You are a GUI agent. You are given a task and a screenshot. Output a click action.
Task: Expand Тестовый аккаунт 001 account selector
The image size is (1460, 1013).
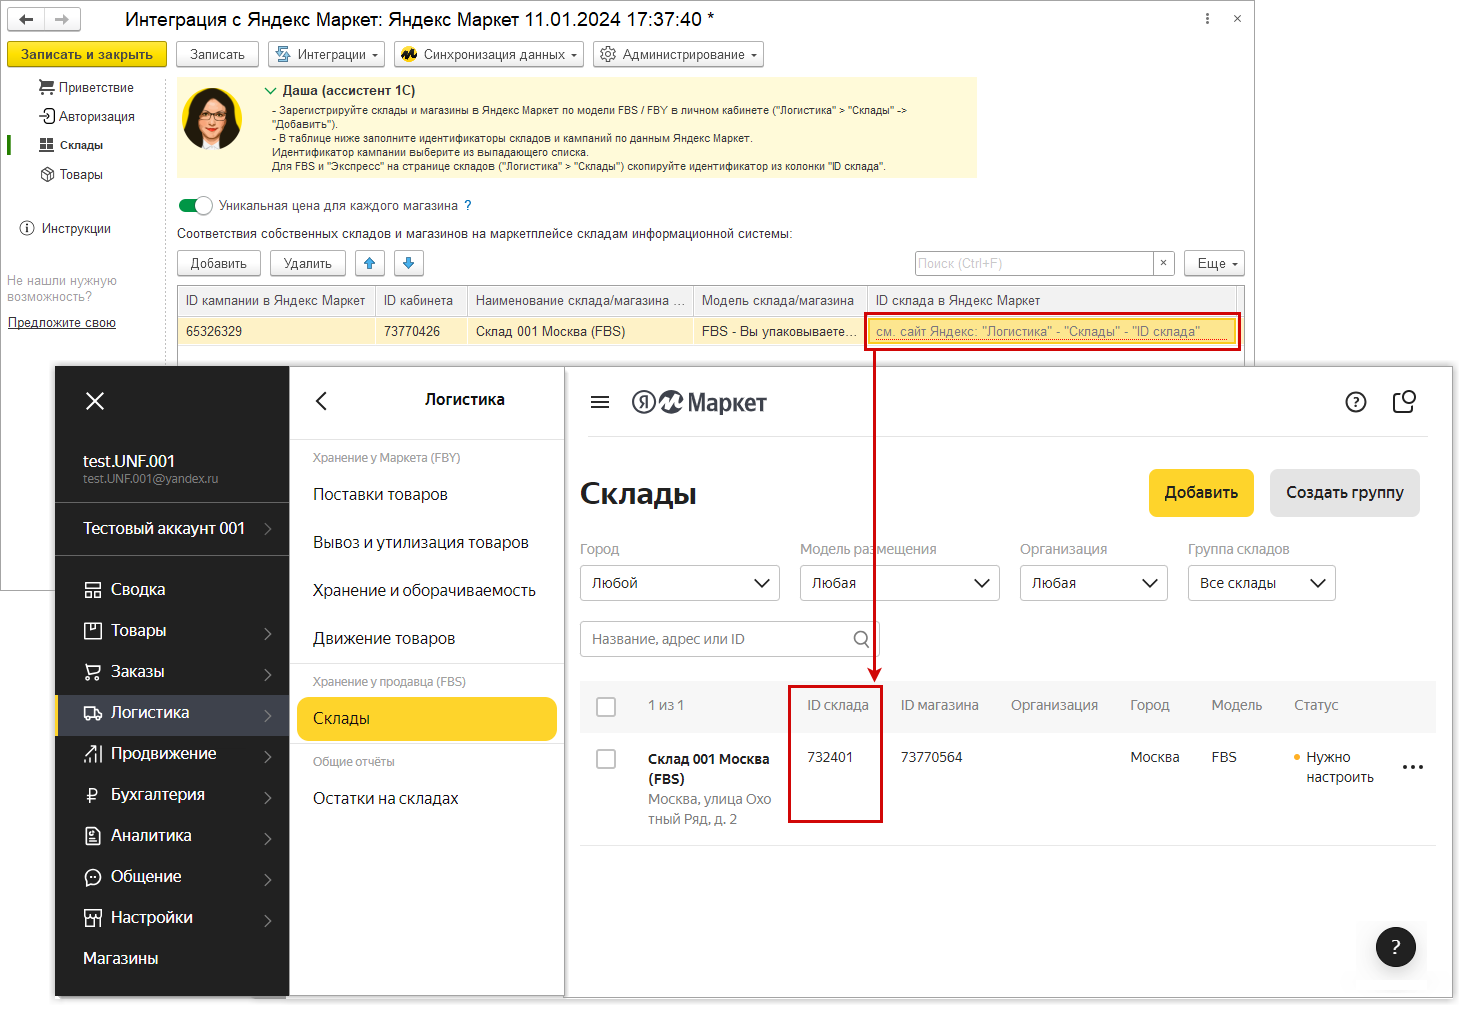(172, 528)
